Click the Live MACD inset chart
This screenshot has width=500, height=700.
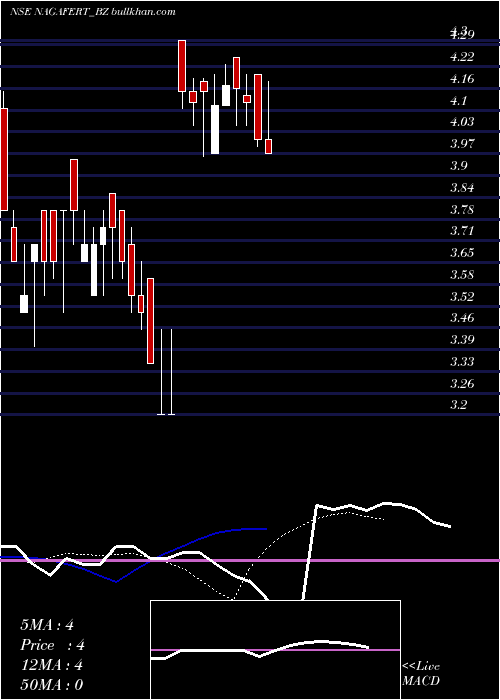[275, 650]
